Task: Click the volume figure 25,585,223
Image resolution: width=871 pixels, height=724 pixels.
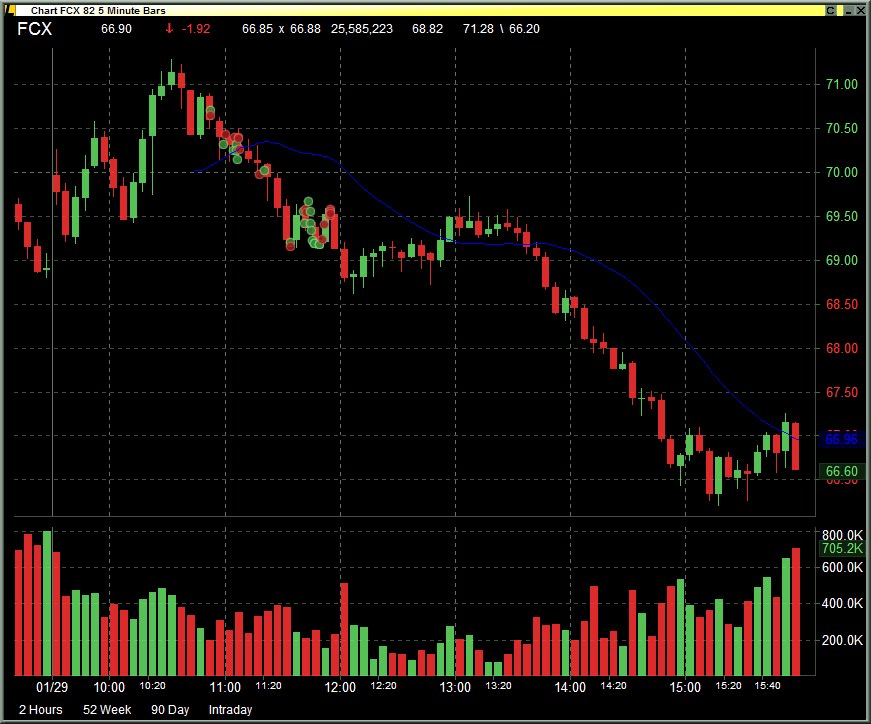Action: [362, 29]
